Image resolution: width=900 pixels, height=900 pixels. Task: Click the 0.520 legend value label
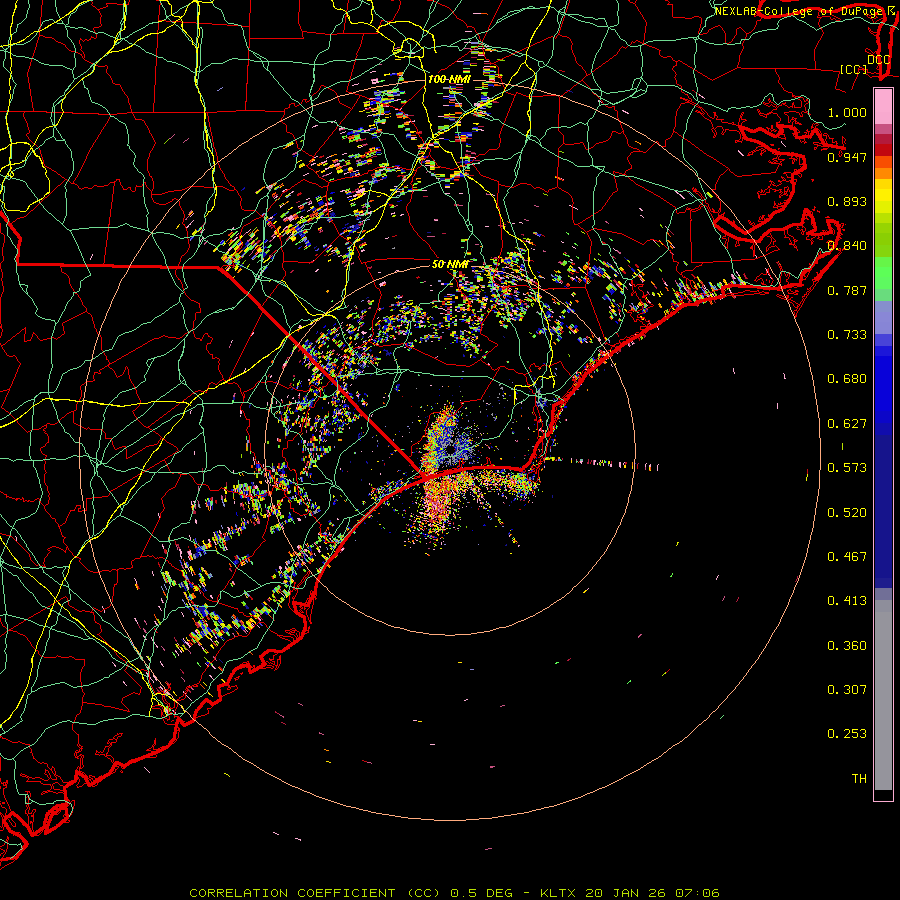click(x=847, y=513)
